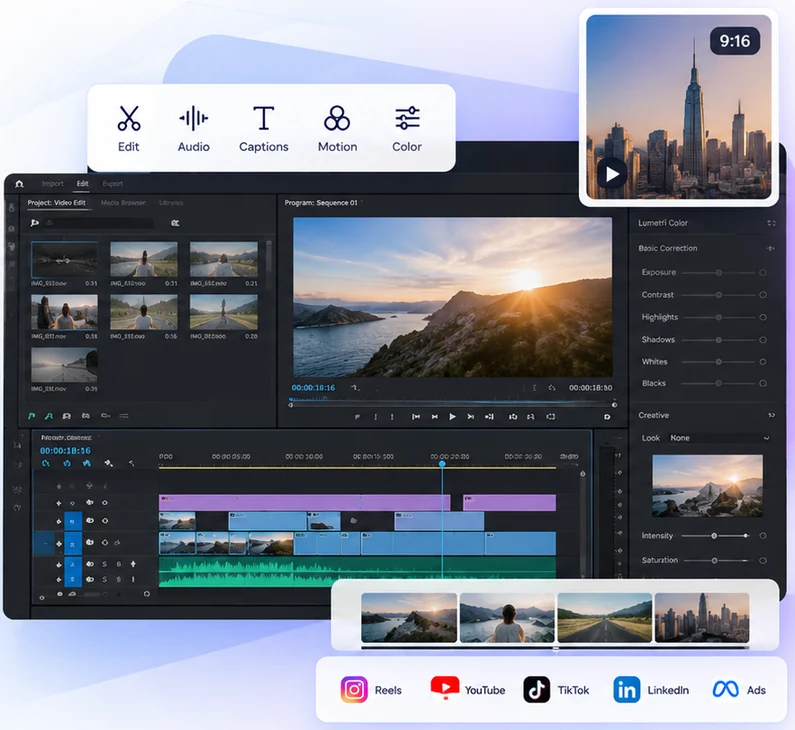Image resolution: width=795 pixels, height=730 pixels.
Task: Select the empty road frame in the bottom filmstrip
Action: (604, 617)
